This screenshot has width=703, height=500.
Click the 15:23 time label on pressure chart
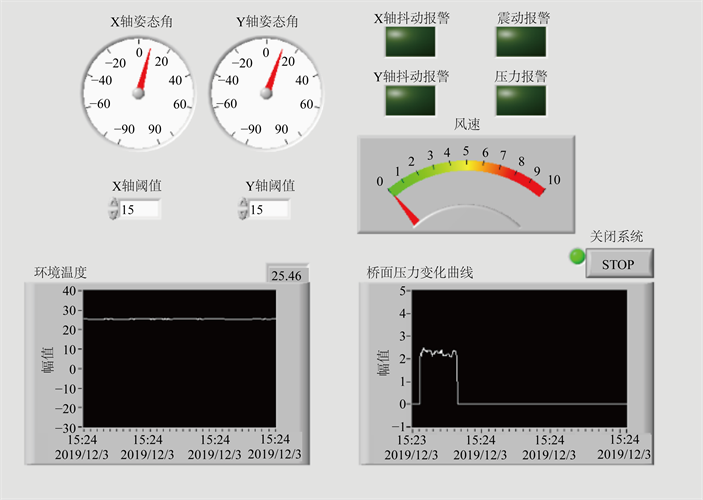[x=411, y=438]
